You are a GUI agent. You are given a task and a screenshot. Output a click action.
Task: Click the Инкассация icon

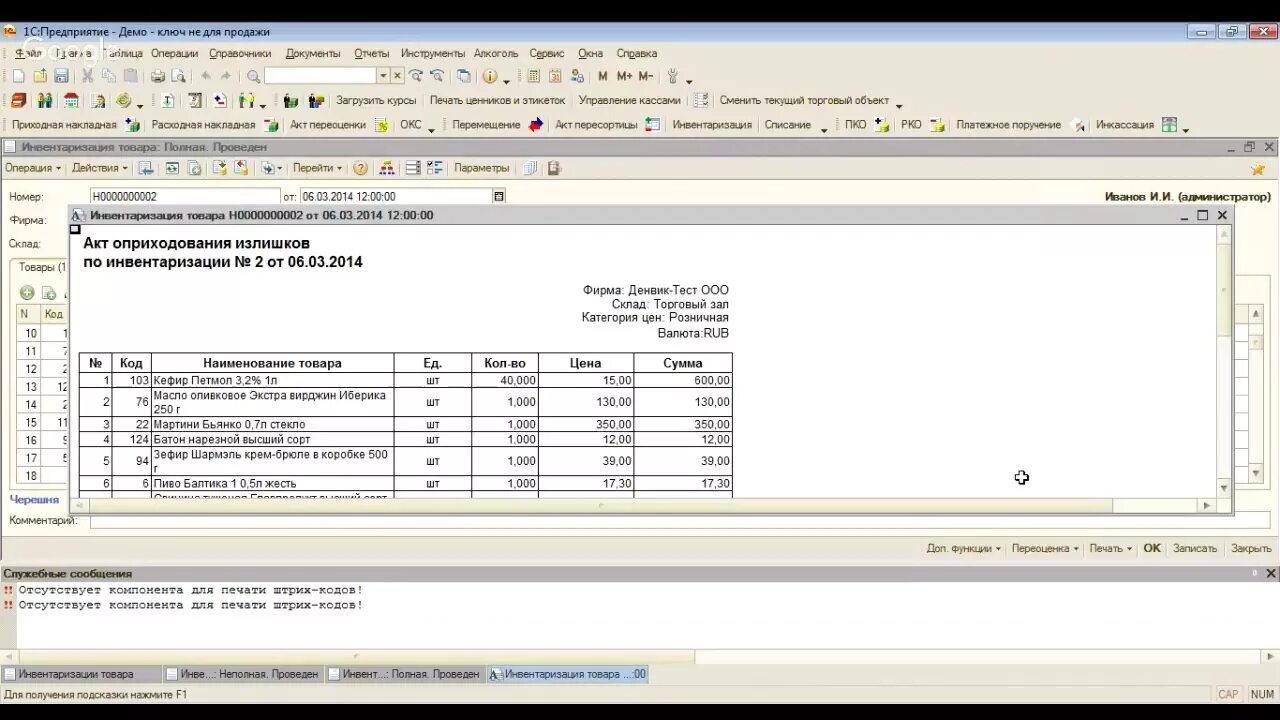click(1169, 125)
